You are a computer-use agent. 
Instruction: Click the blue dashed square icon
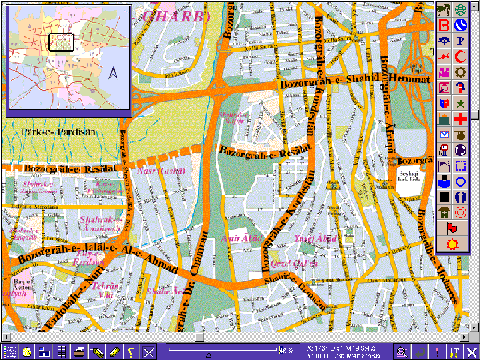[461, 166]
